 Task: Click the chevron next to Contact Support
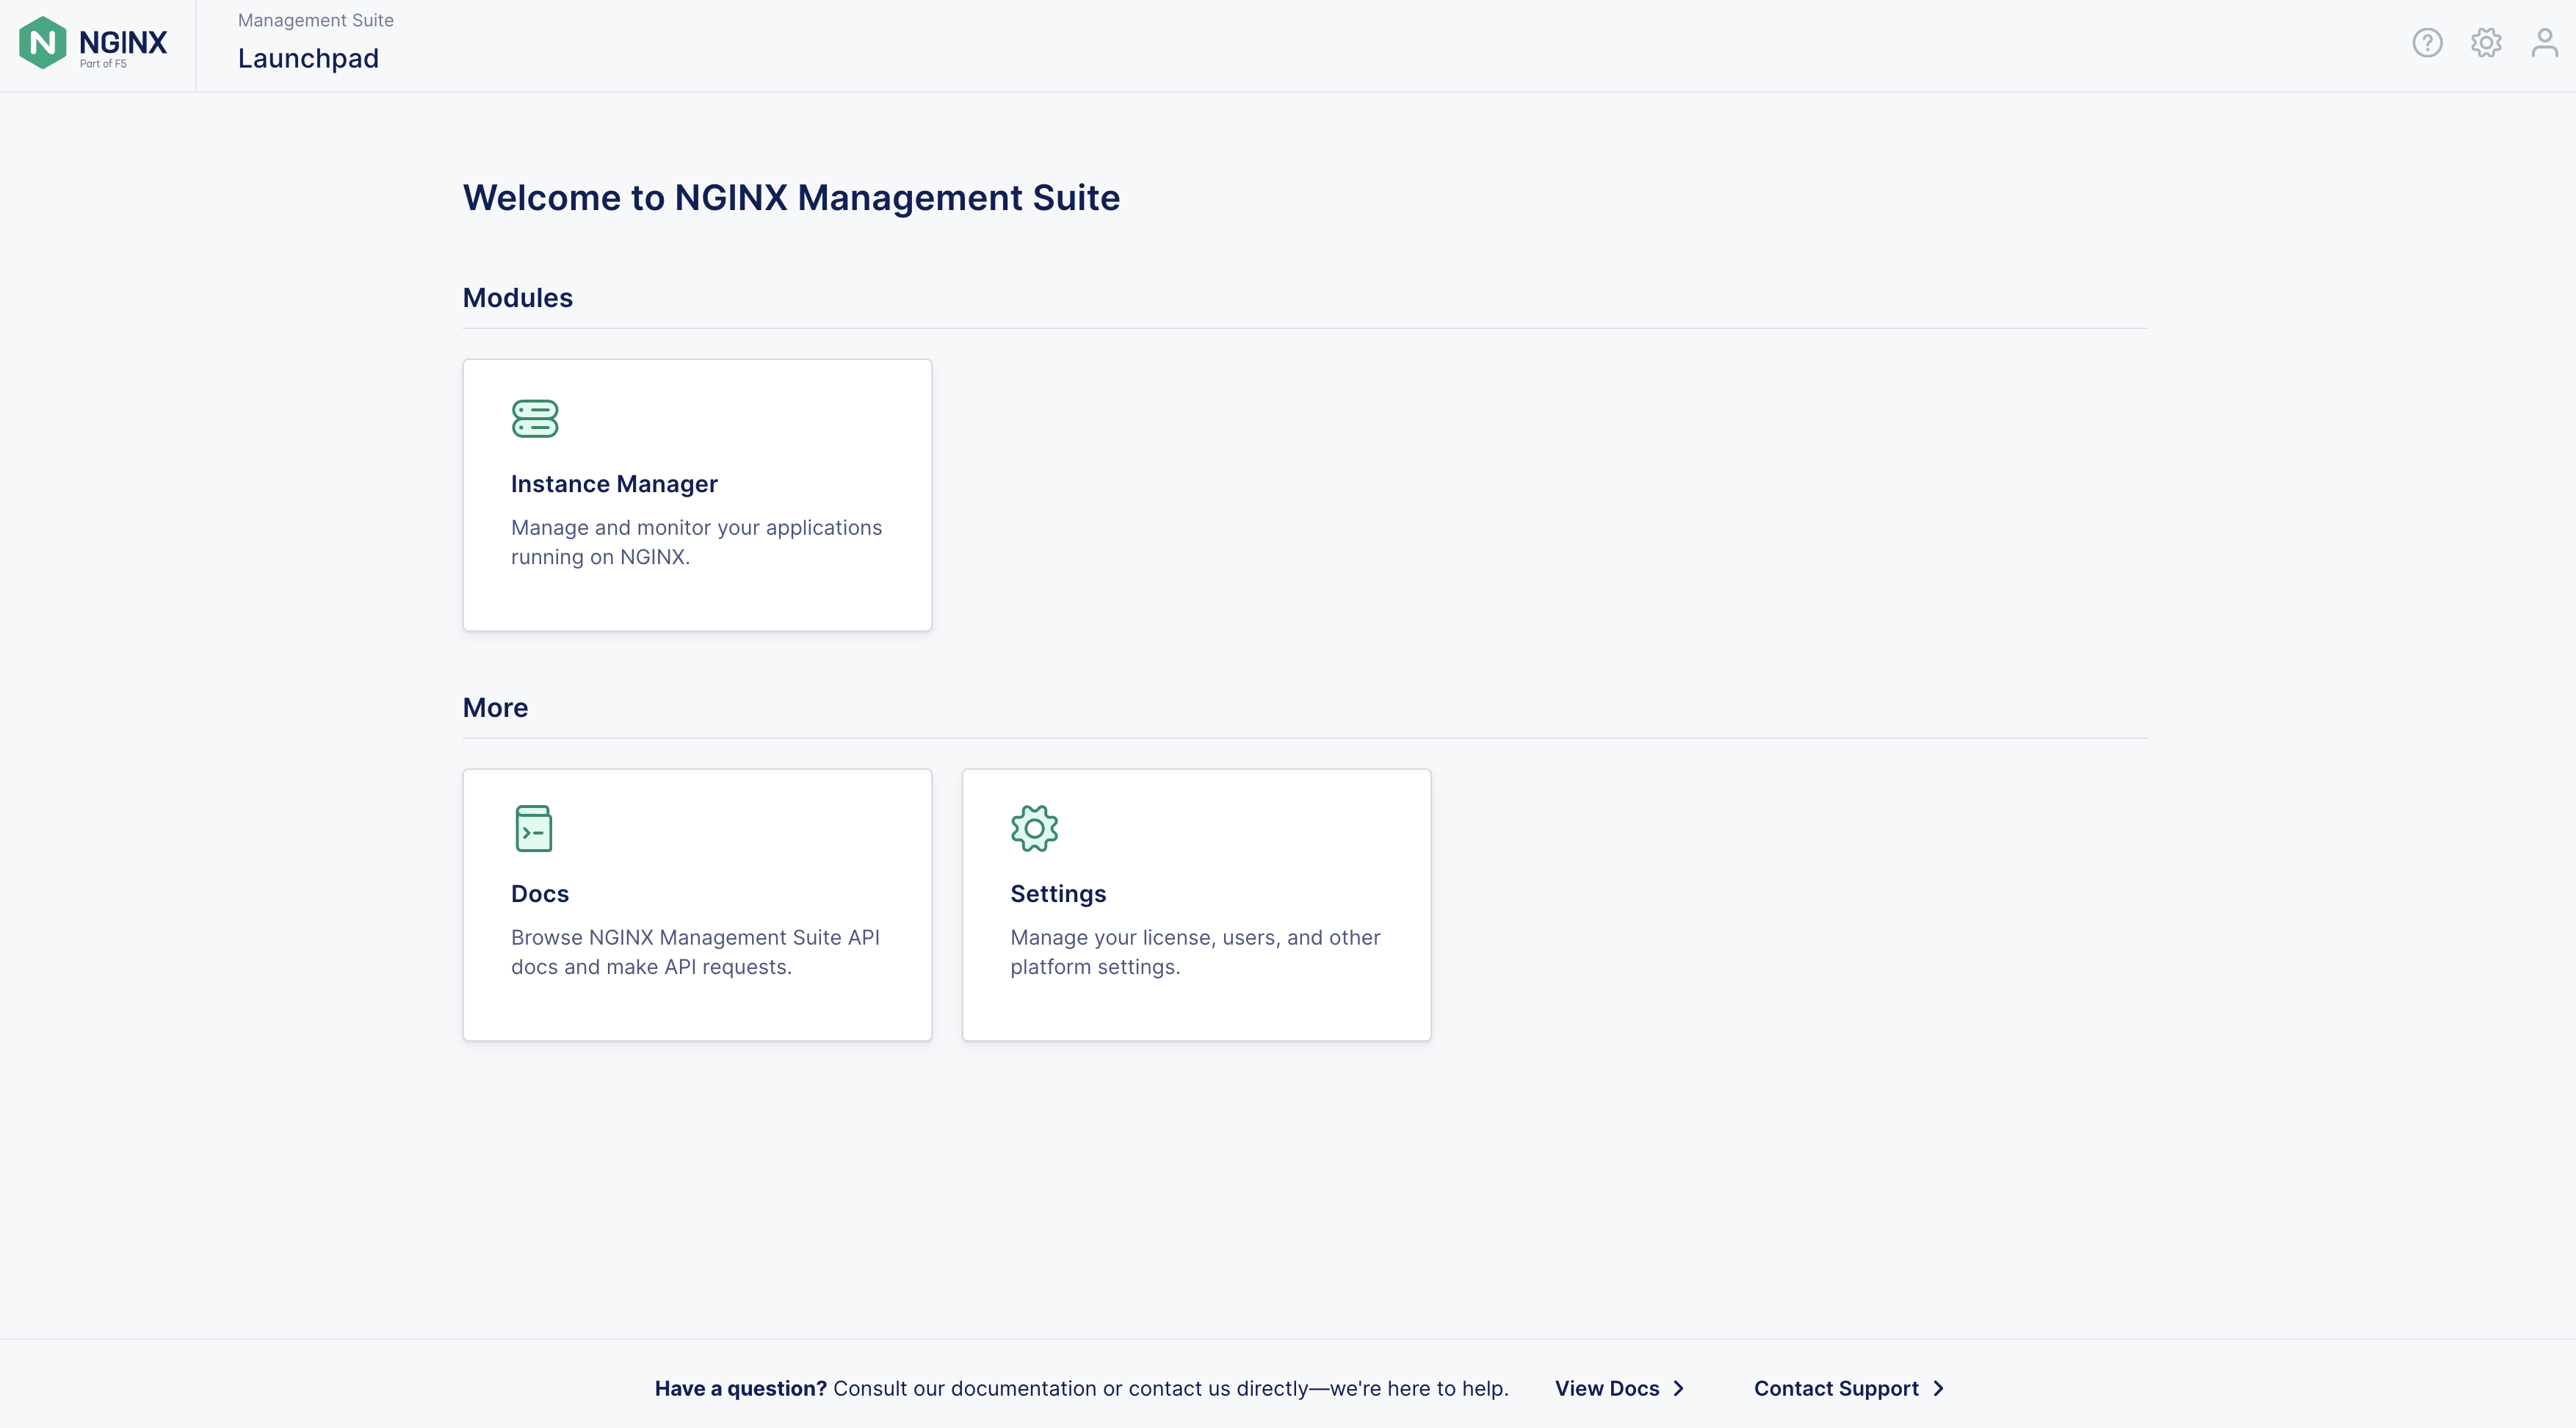[1938, 1388]
